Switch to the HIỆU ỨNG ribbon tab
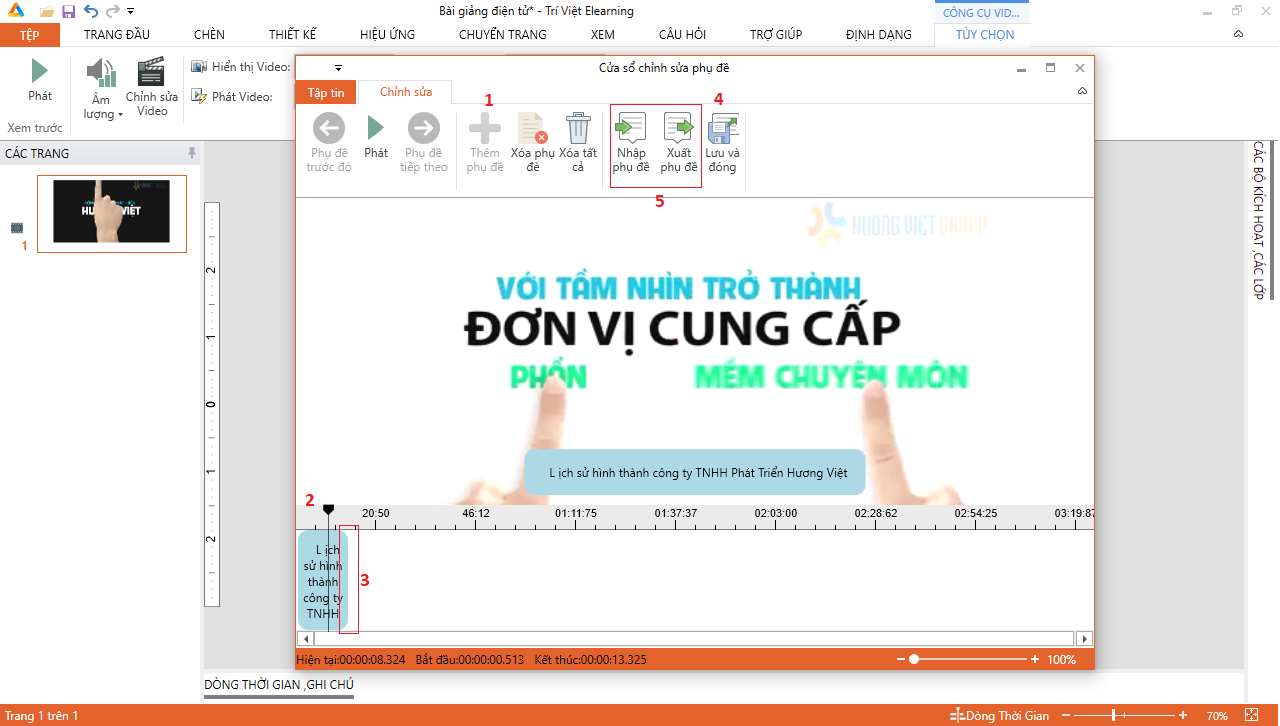 [387, 34]
